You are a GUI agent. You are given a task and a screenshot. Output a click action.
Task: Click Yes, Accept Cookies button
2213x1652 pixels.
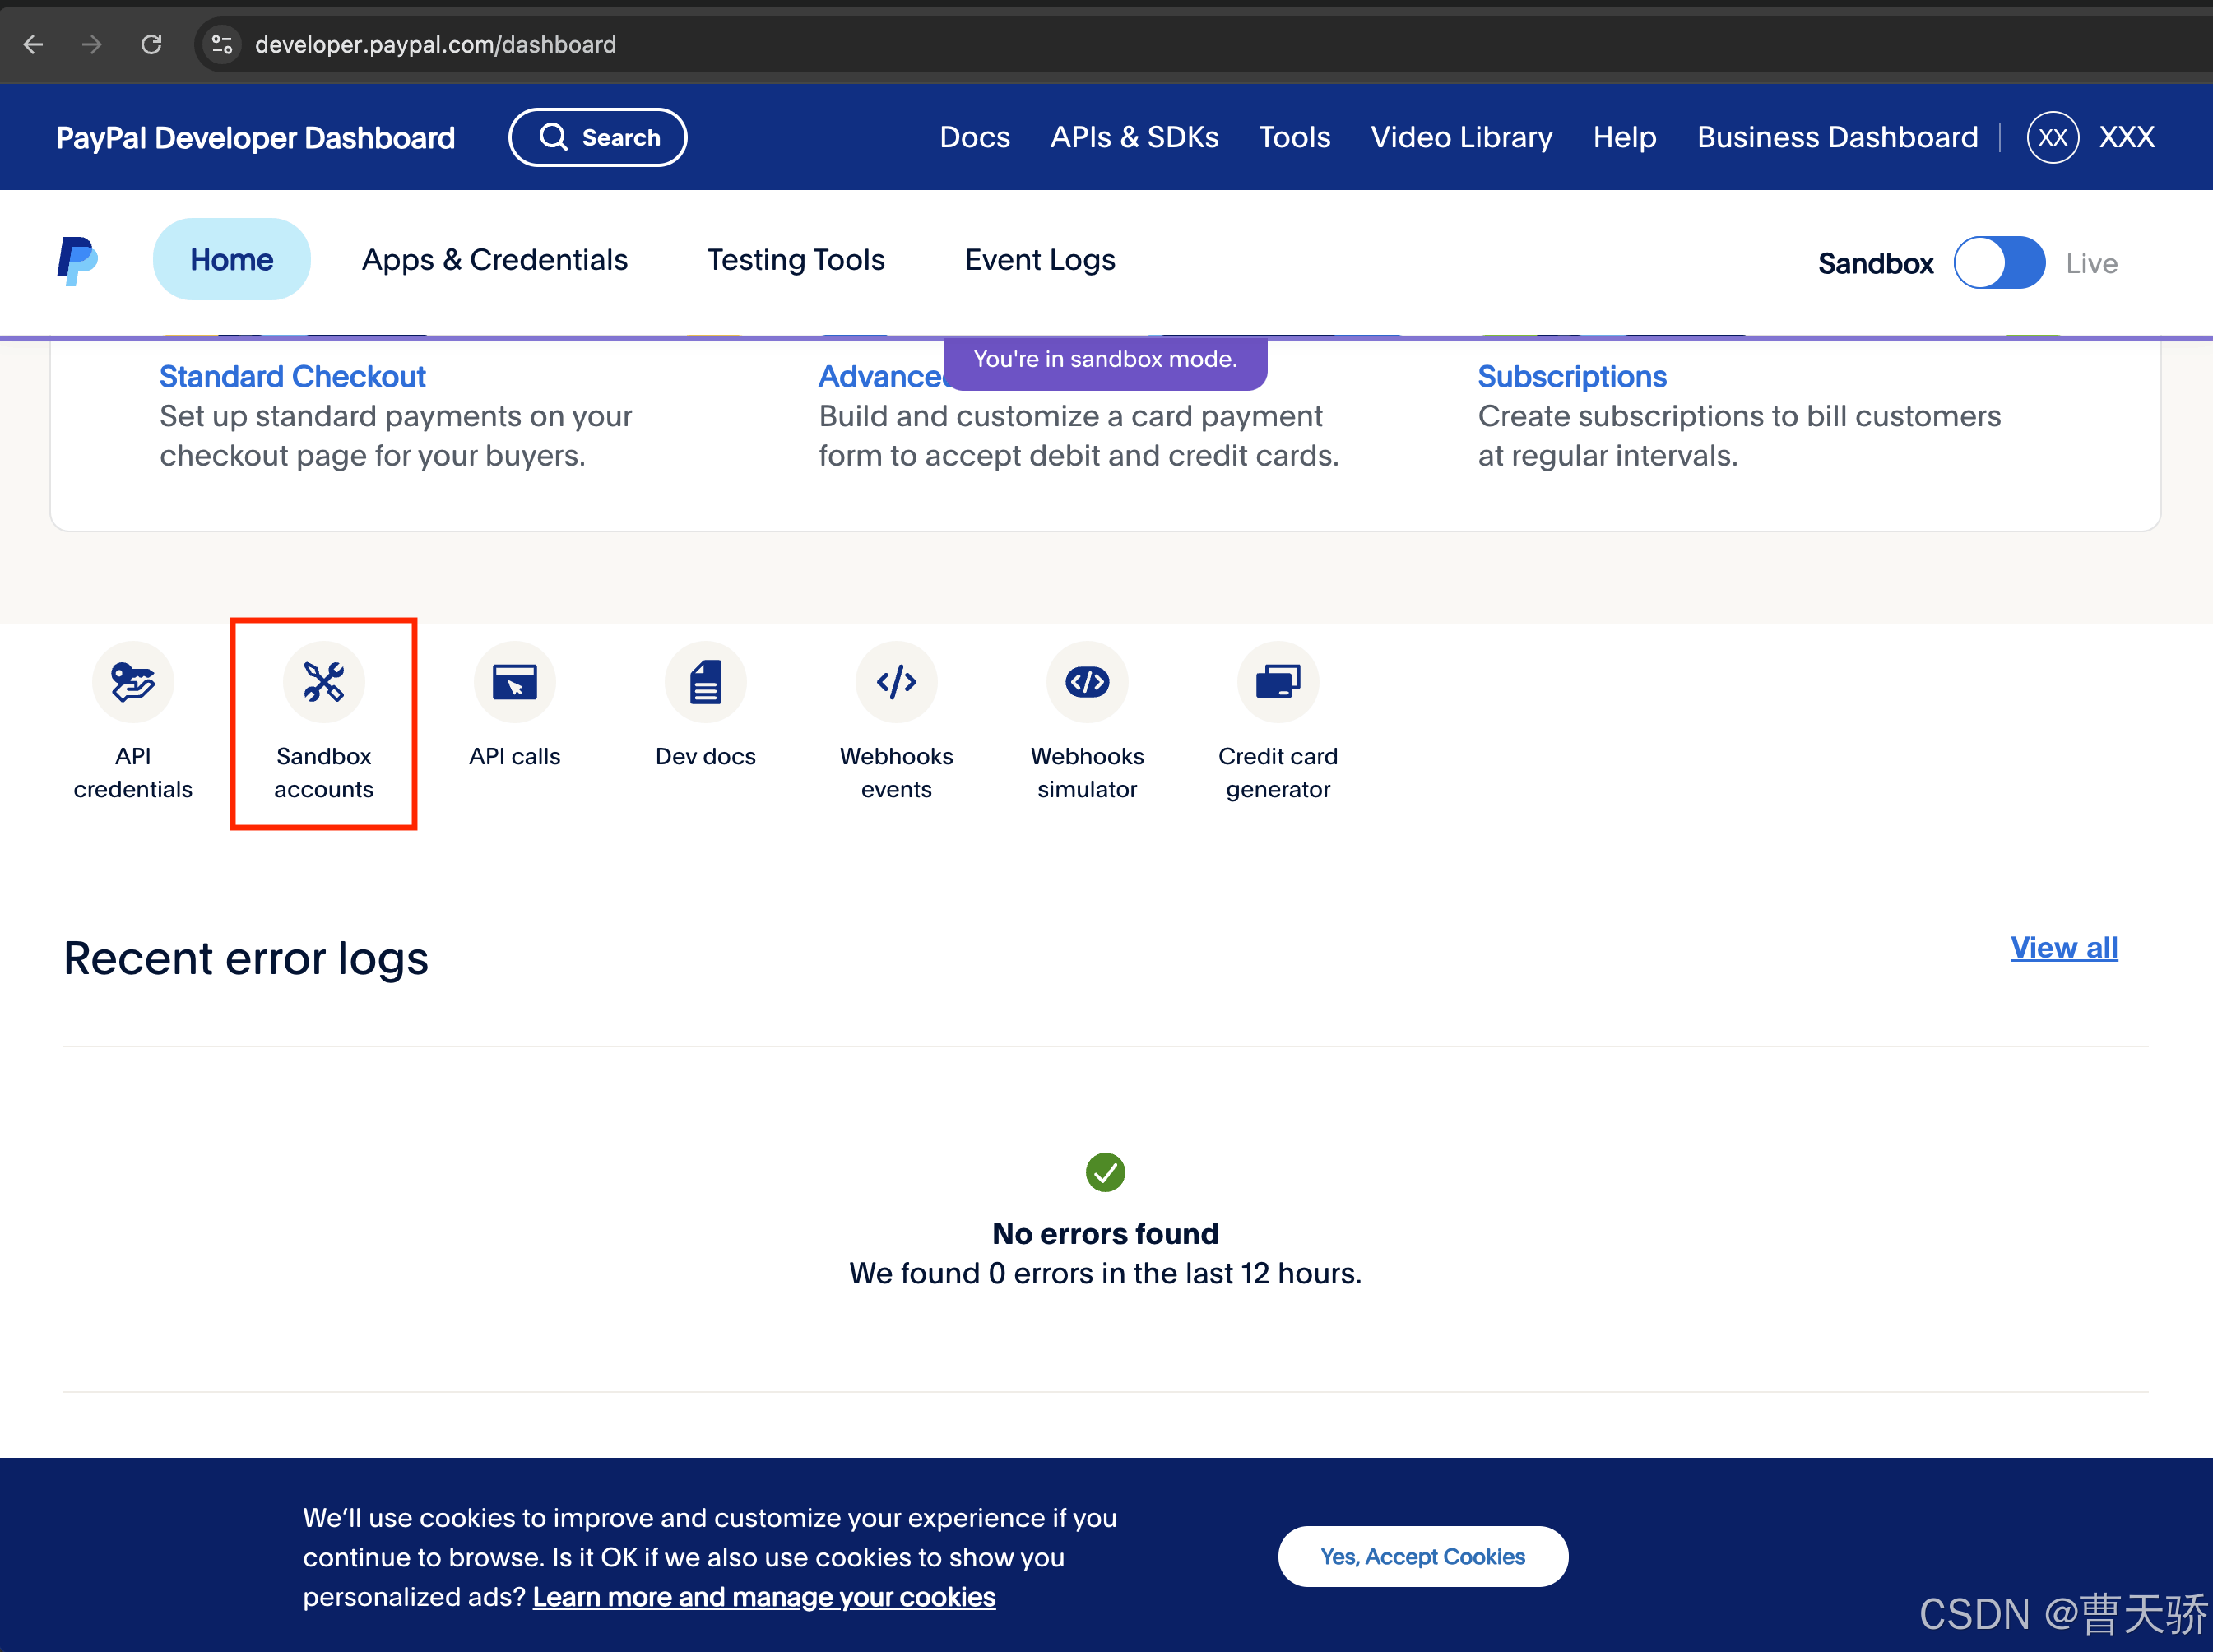point(1422,1556)
